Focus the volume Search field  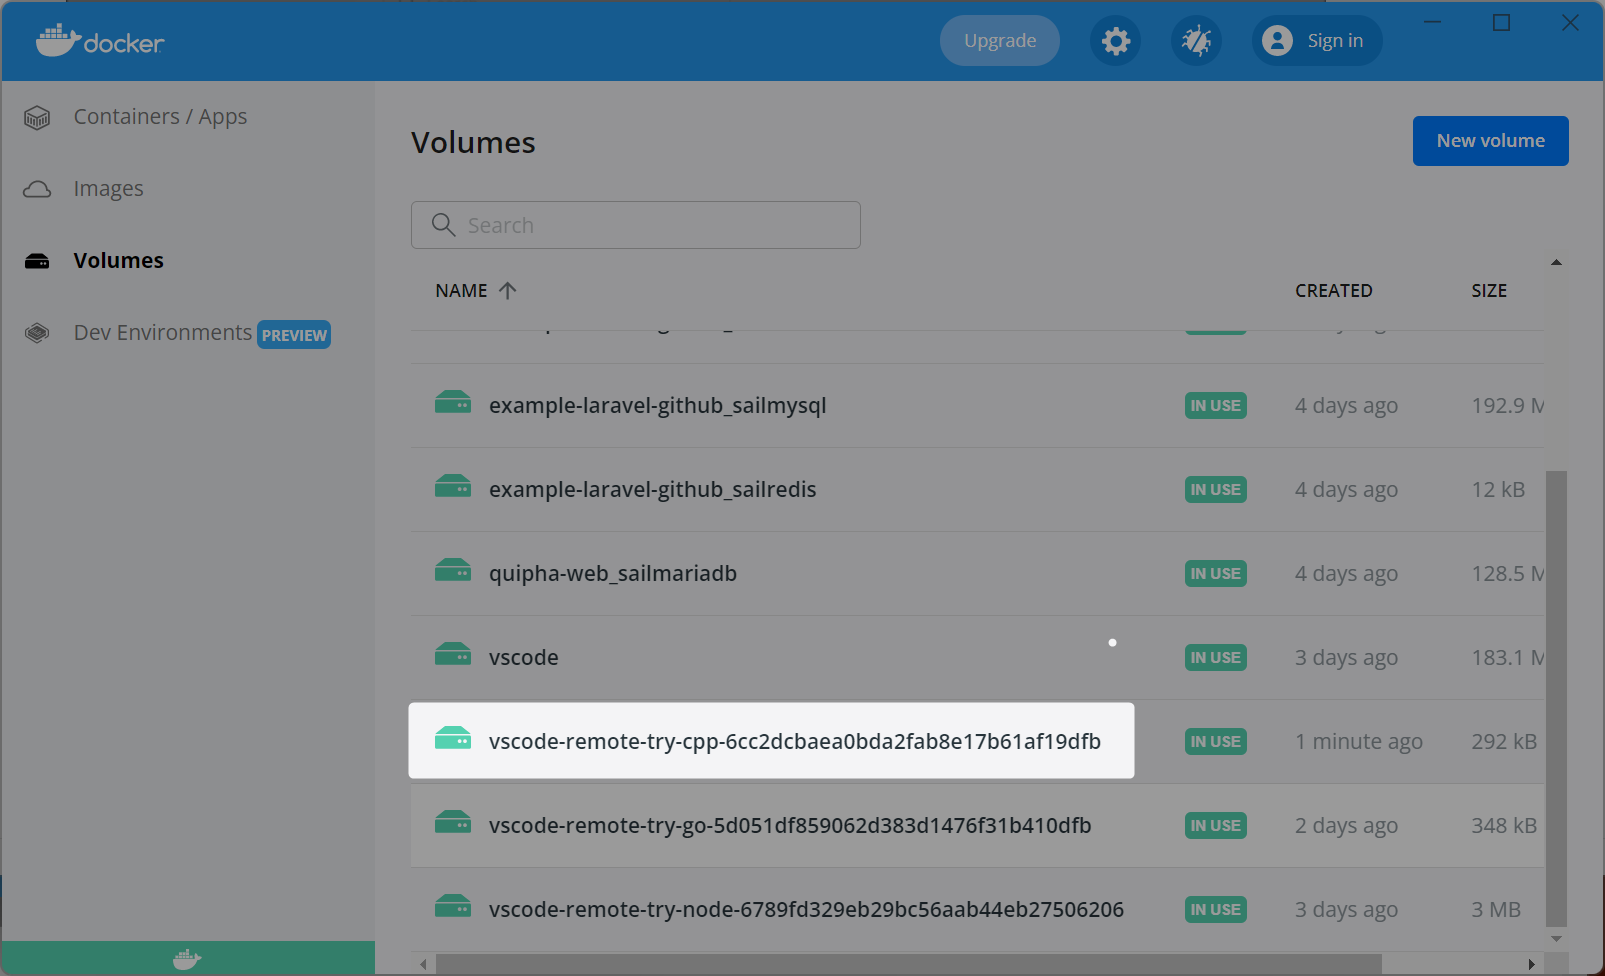coord(636,225)
